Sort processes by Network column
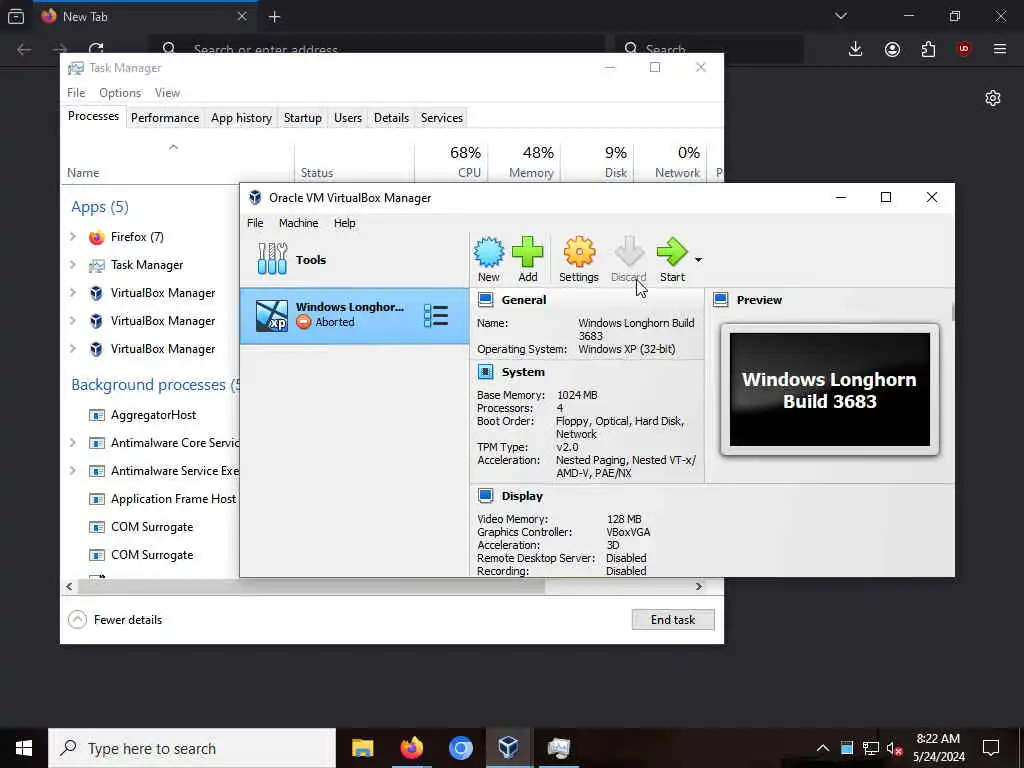This screenshot has height=768, width=1024. tap(670, 162)
